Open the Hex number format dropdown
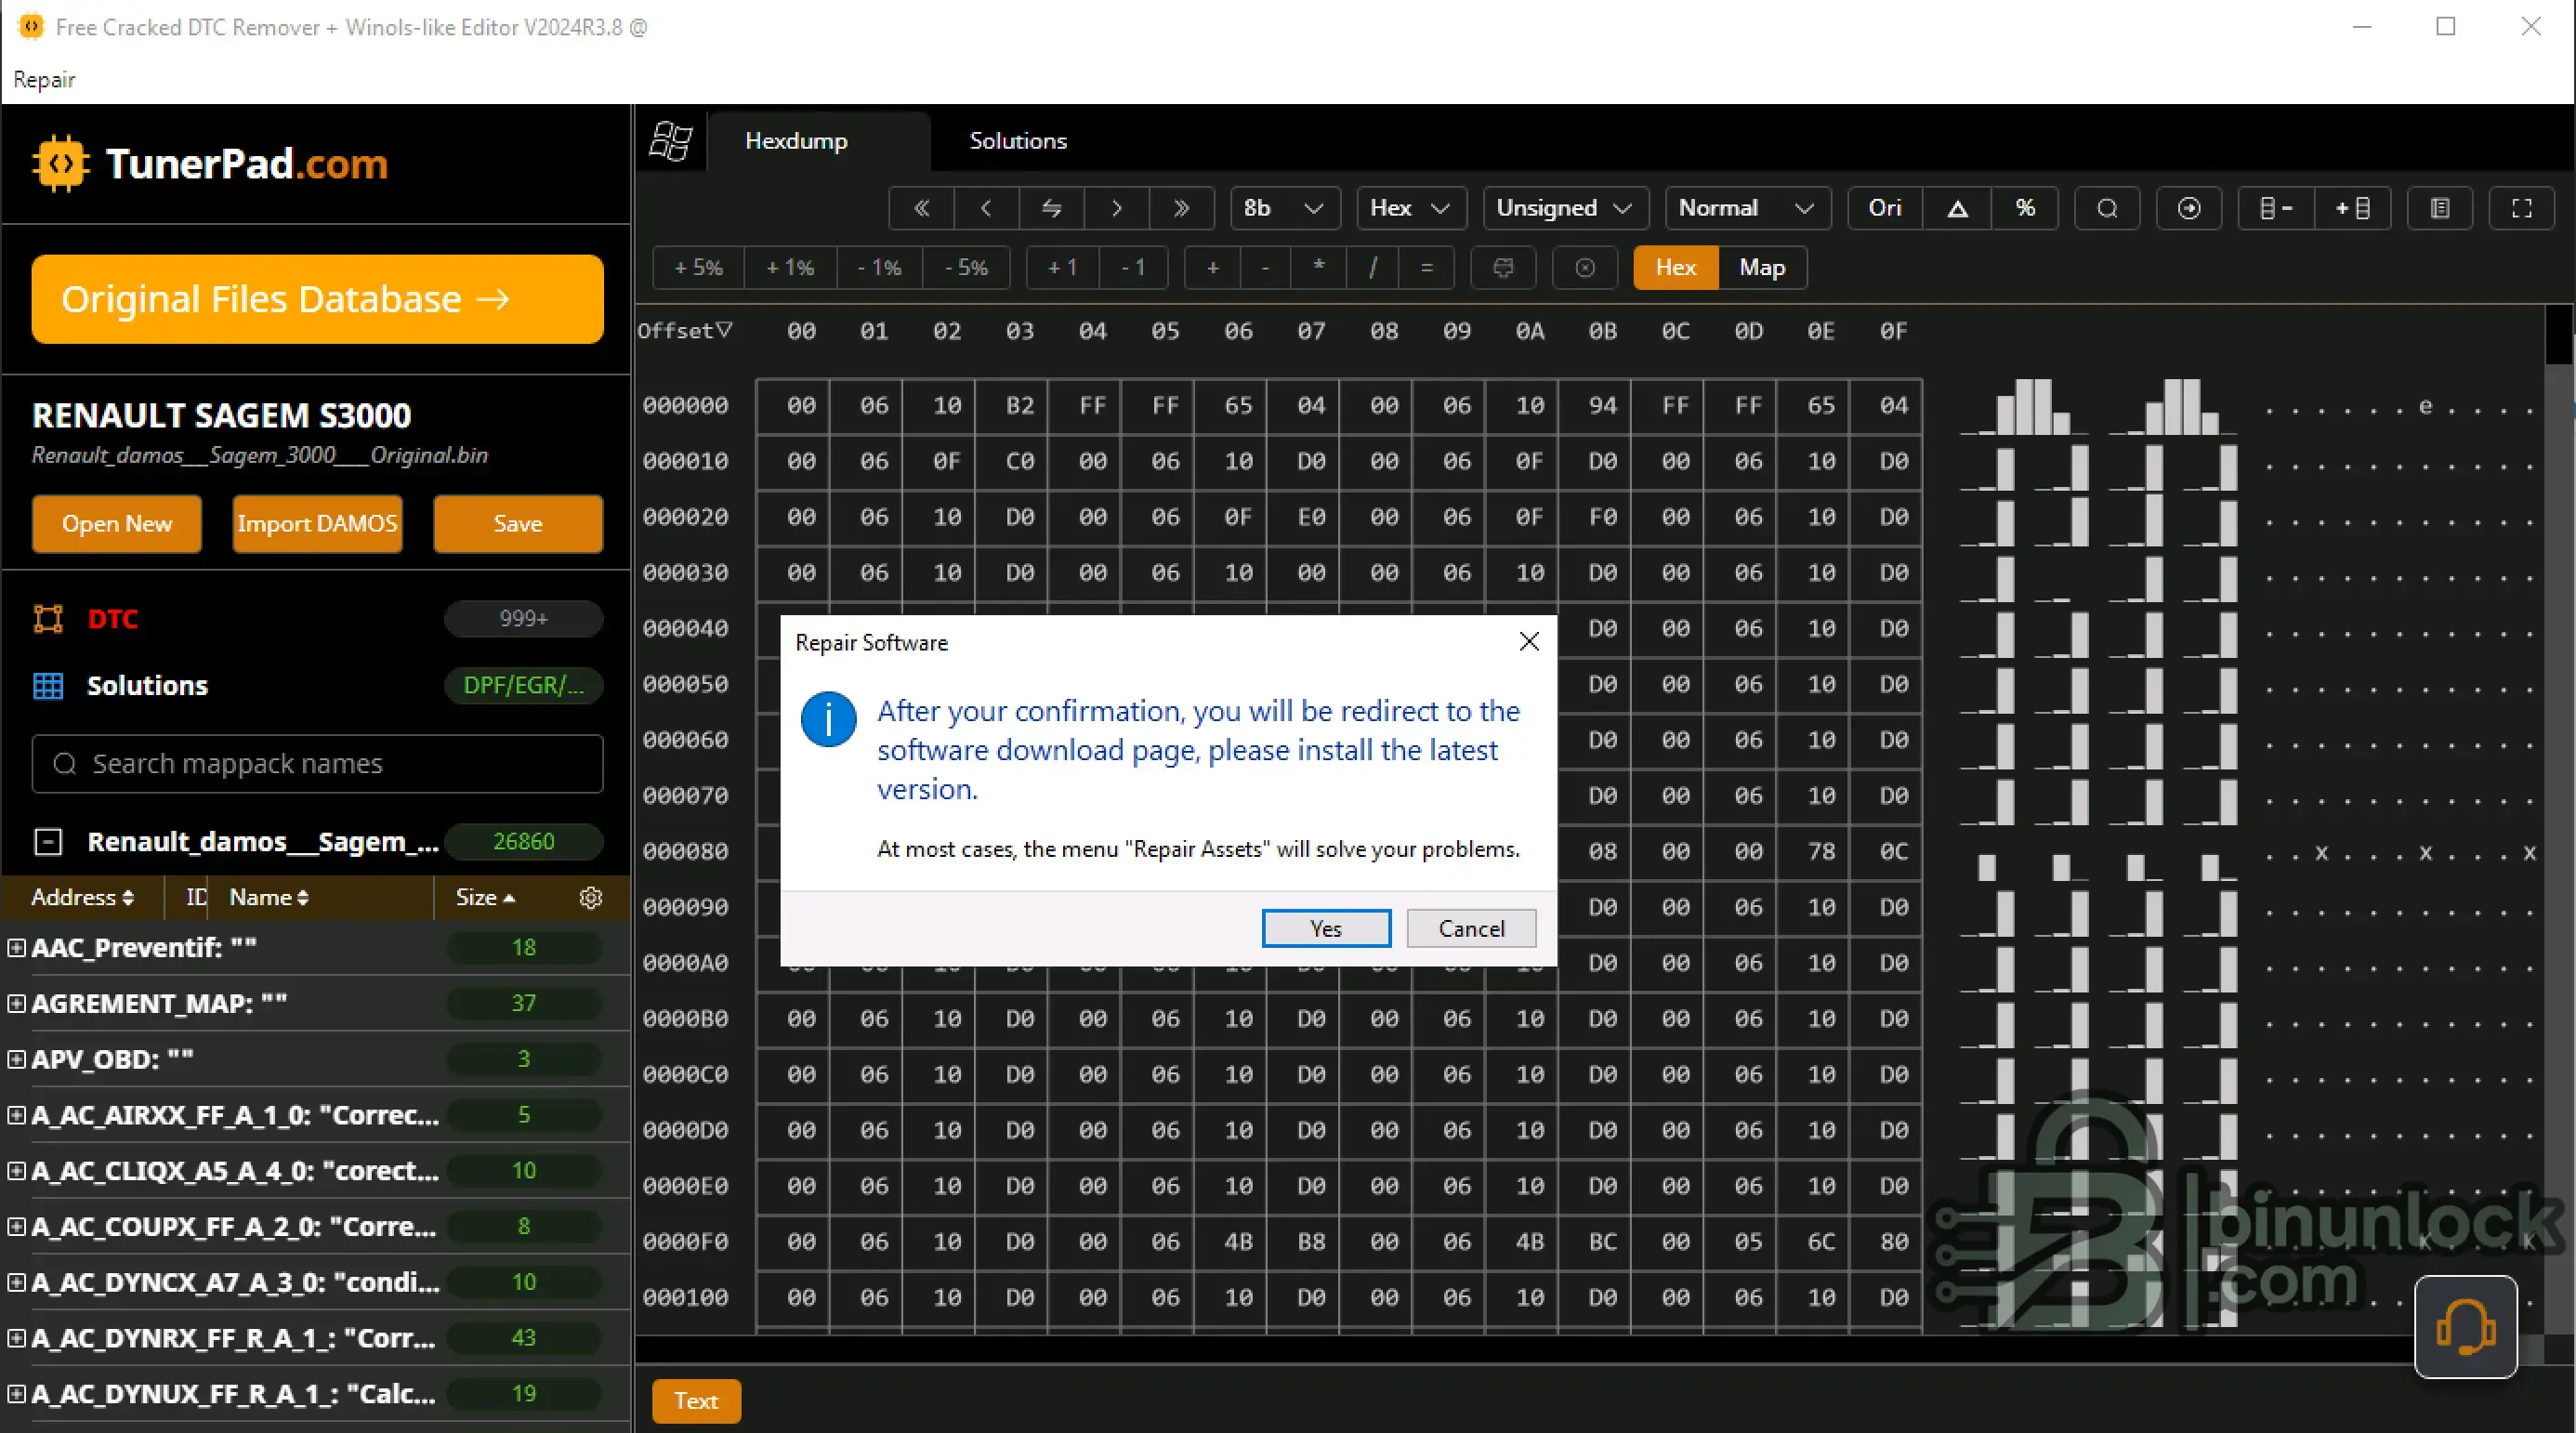 [1411, 208]
